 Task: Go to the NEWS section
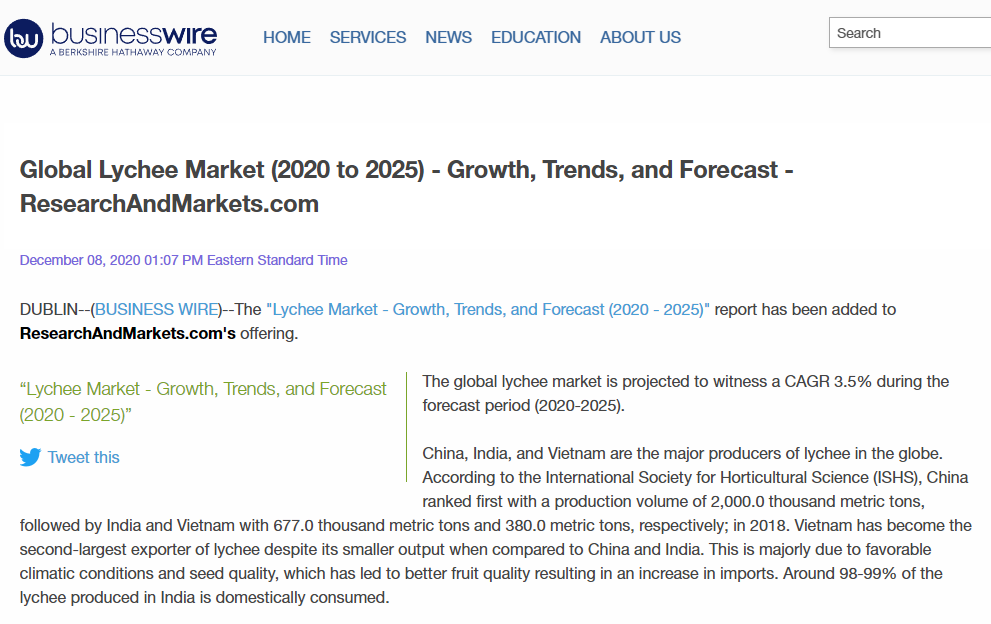pyautogui.click(x=448, y=37)
